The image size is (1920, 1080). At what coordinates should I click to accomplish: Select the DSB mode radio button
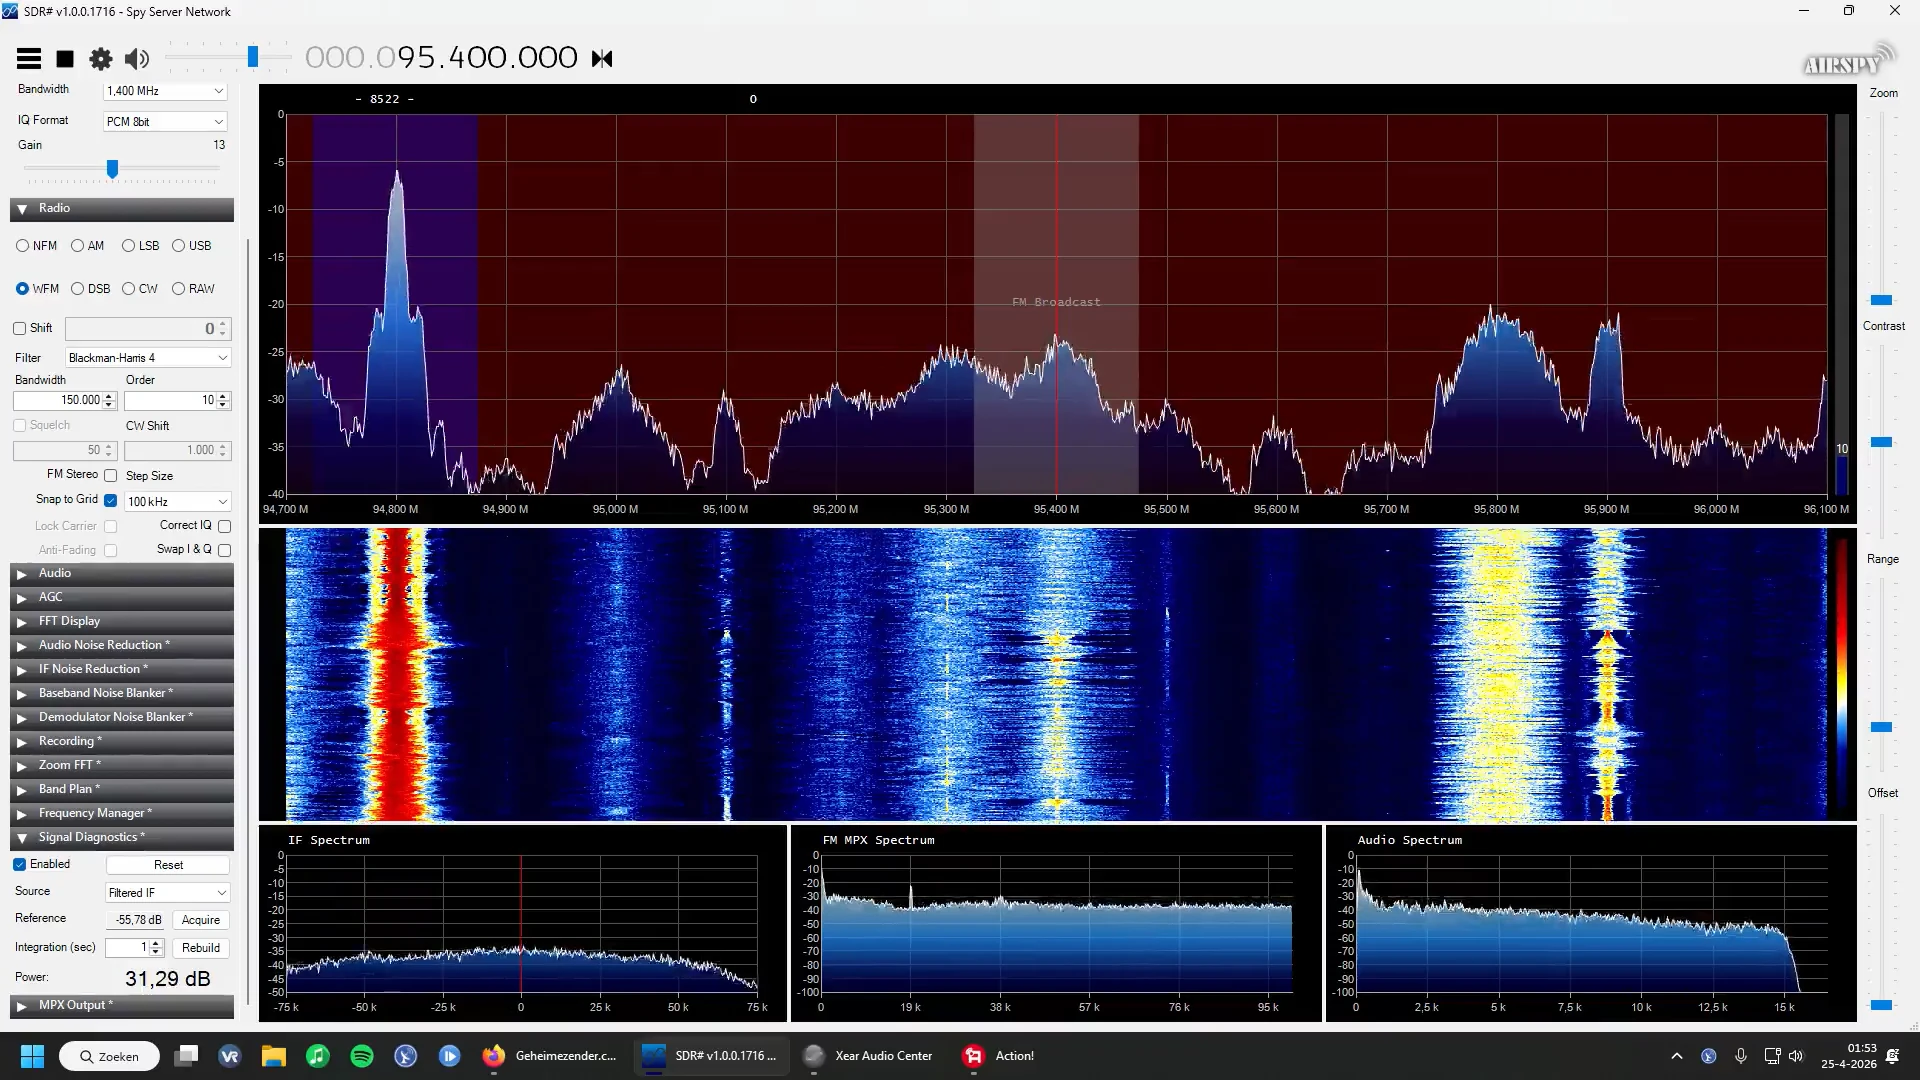77,289
